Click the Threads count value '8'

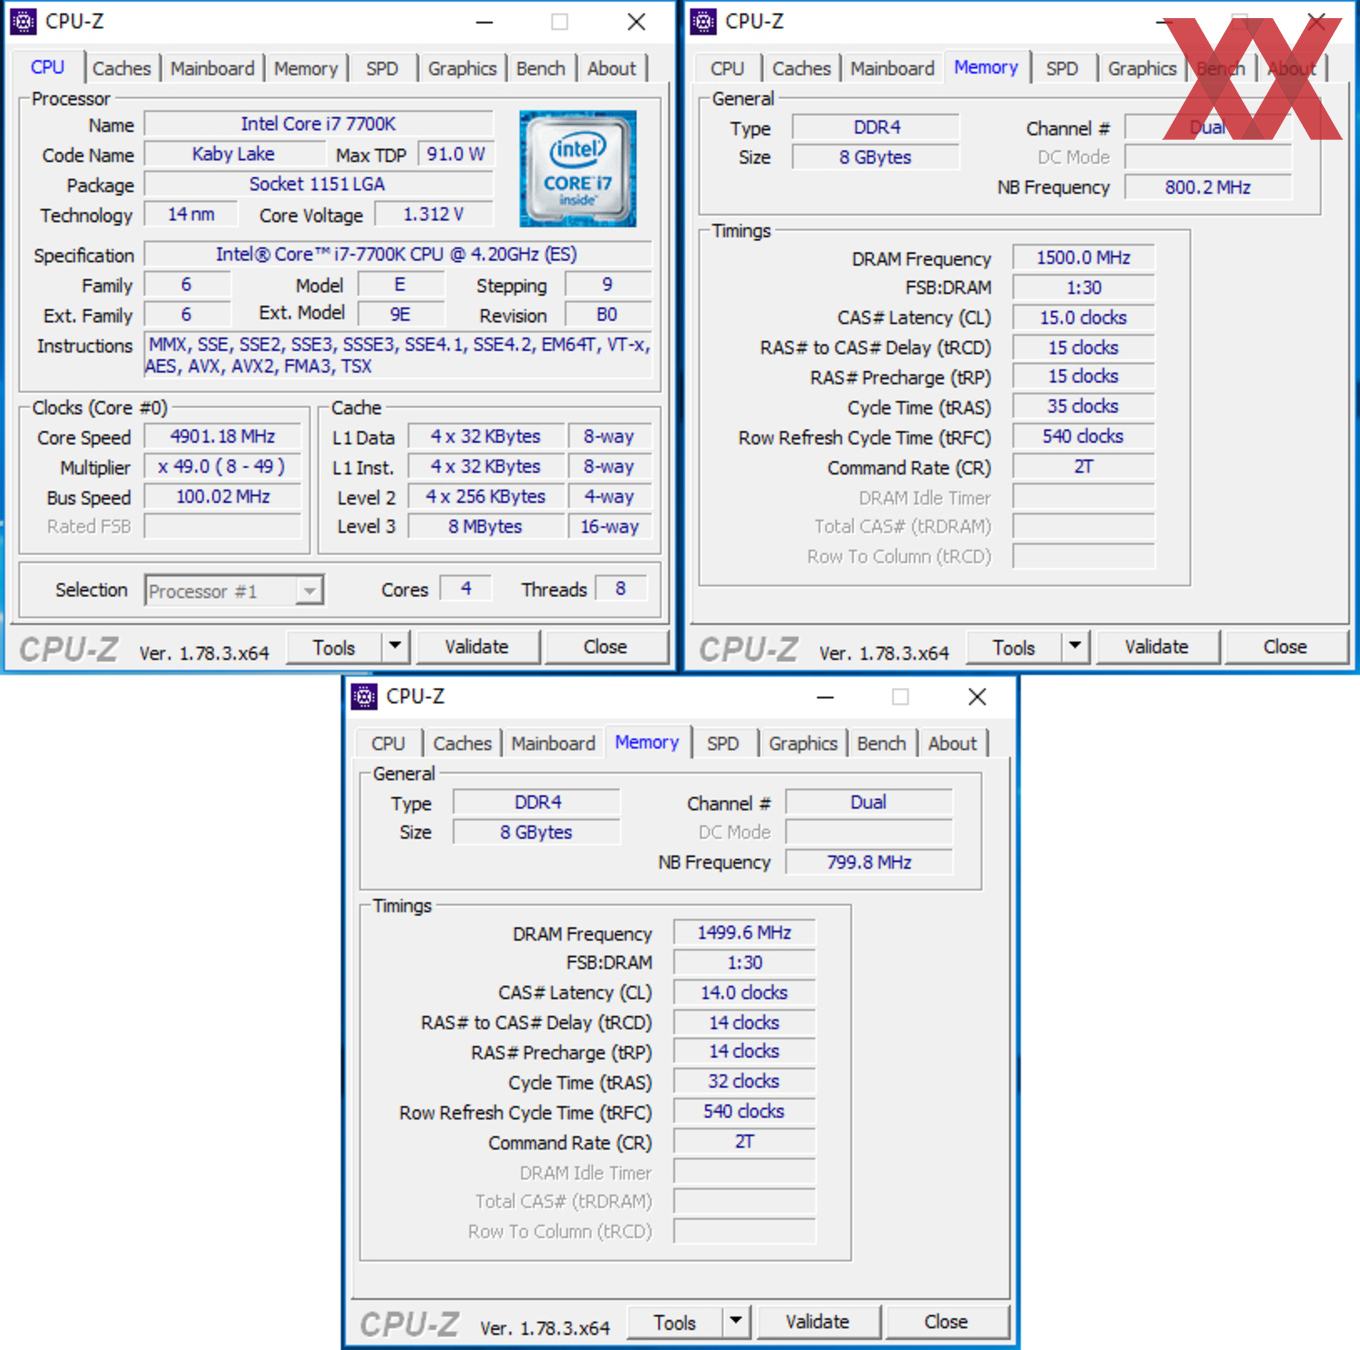pyautogui.click(x=621, y=589)
